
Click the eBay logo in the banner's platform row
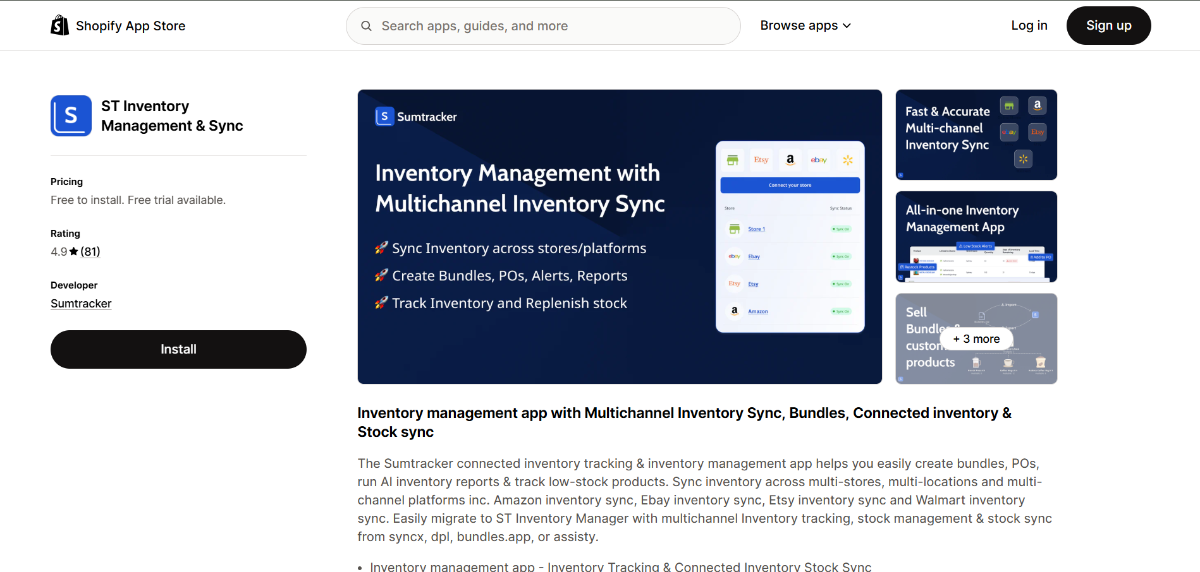pos(819,160)
